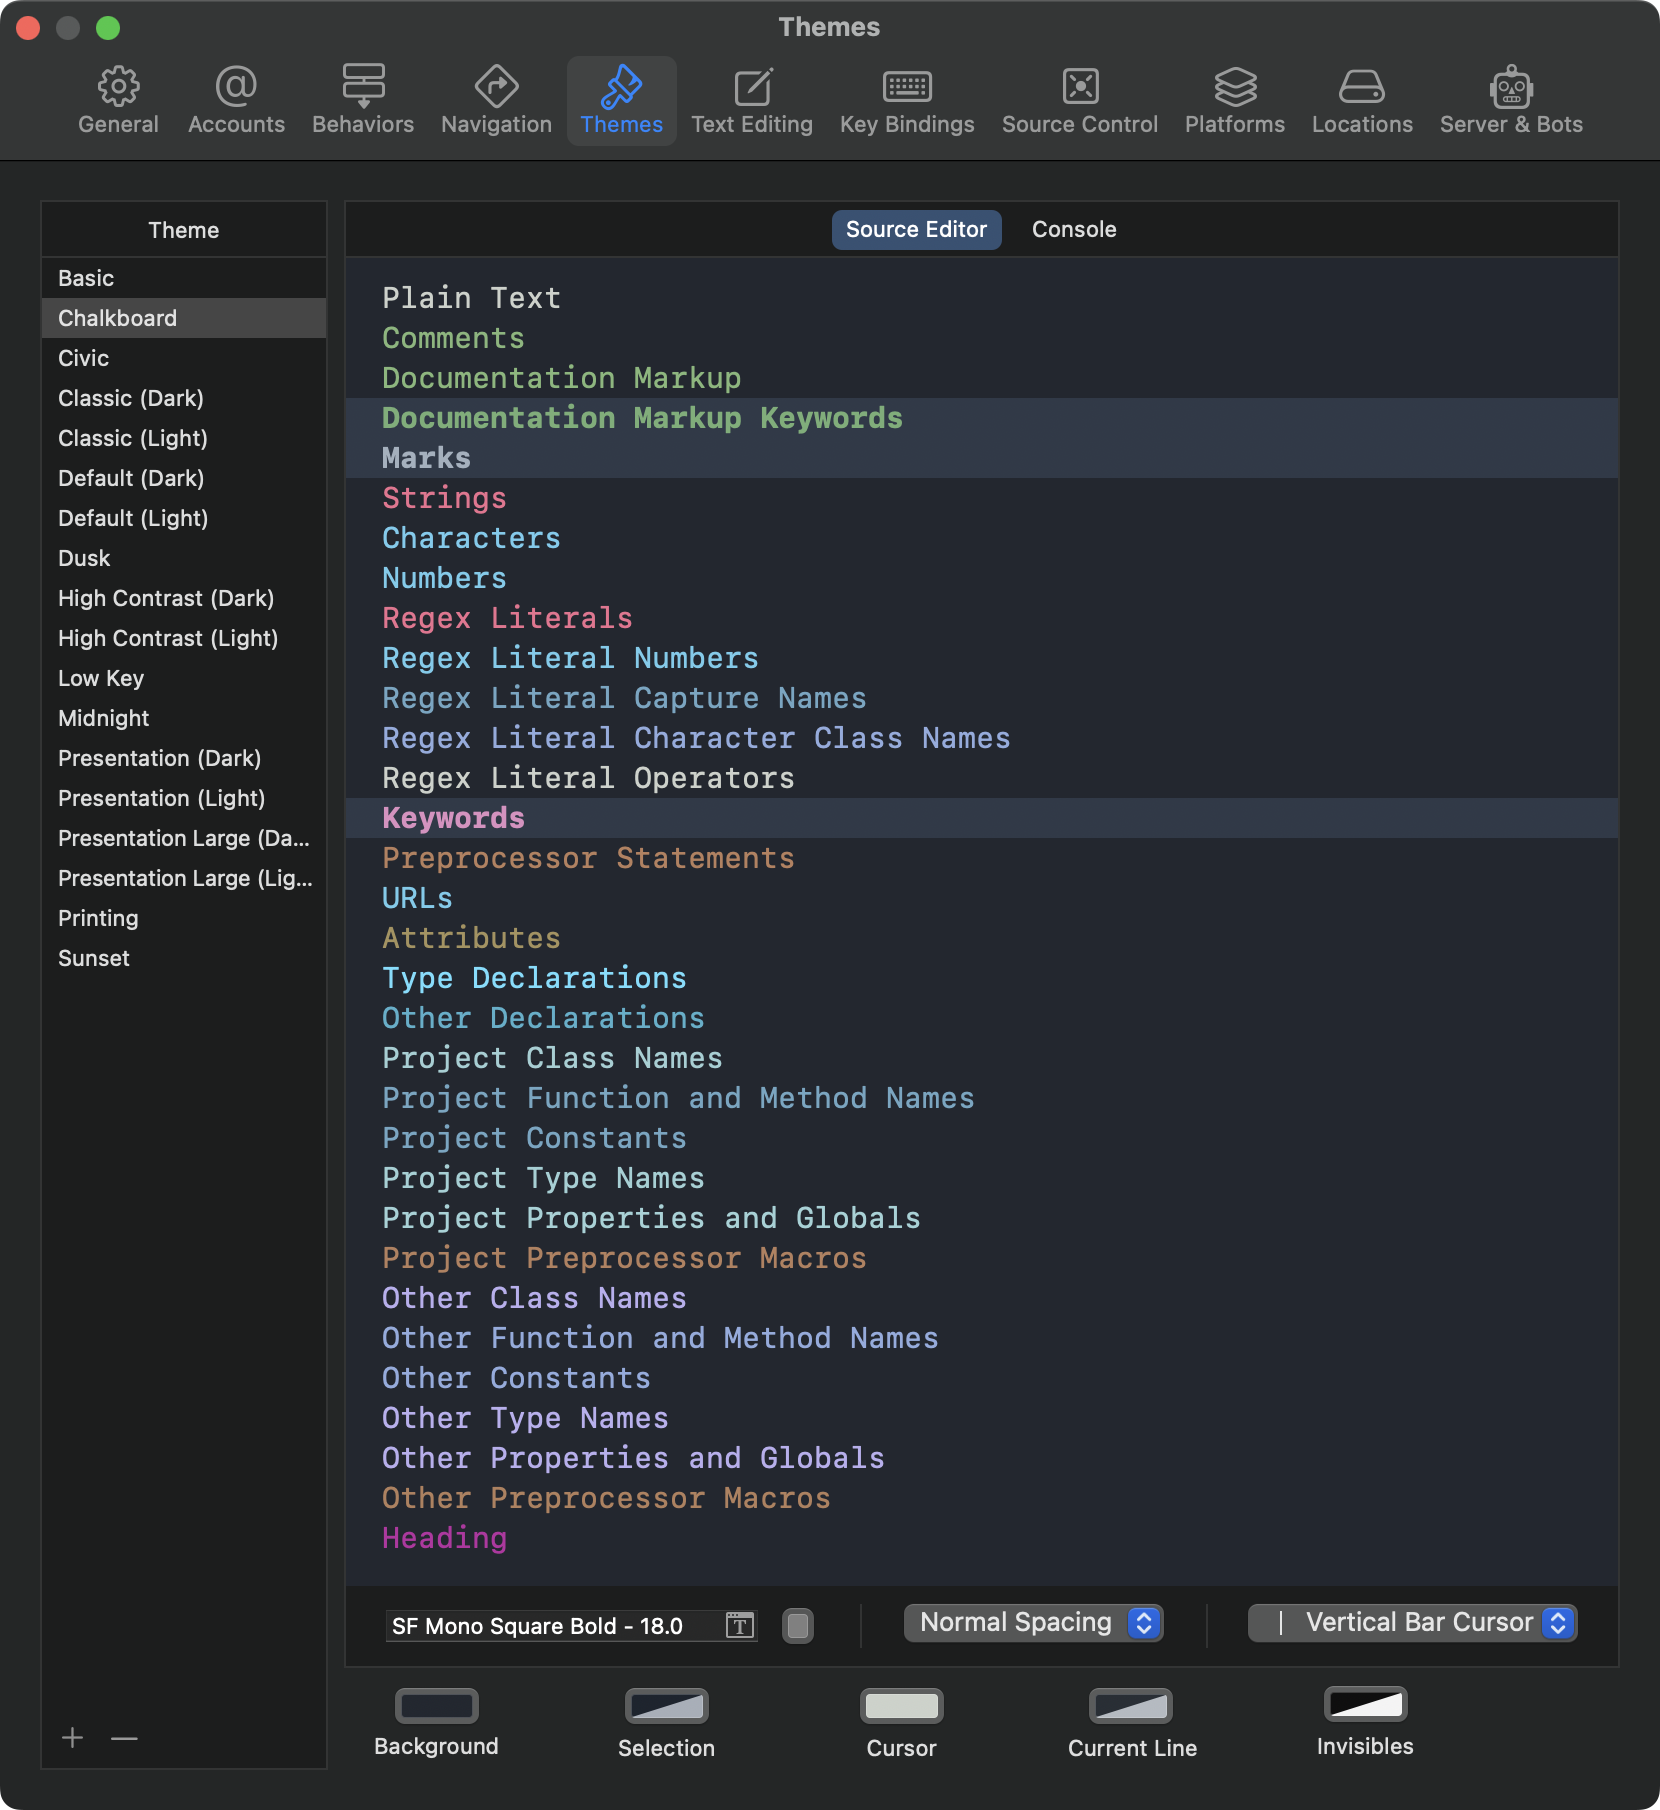Select the Project Preprocessor Macros row
This screenshot has width=1660, height=1810.
coord(982,1258)
